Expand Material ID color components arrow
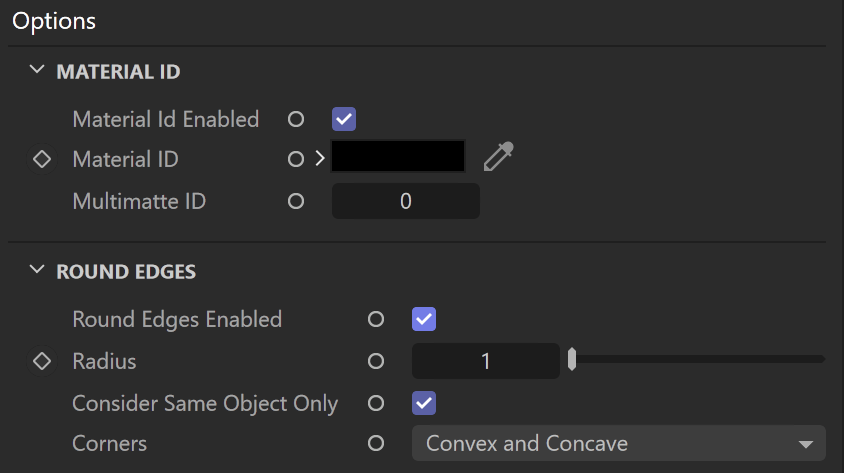The width and height of the screenshot is (844, 473). pyautogui.click(x=320, y=158)
